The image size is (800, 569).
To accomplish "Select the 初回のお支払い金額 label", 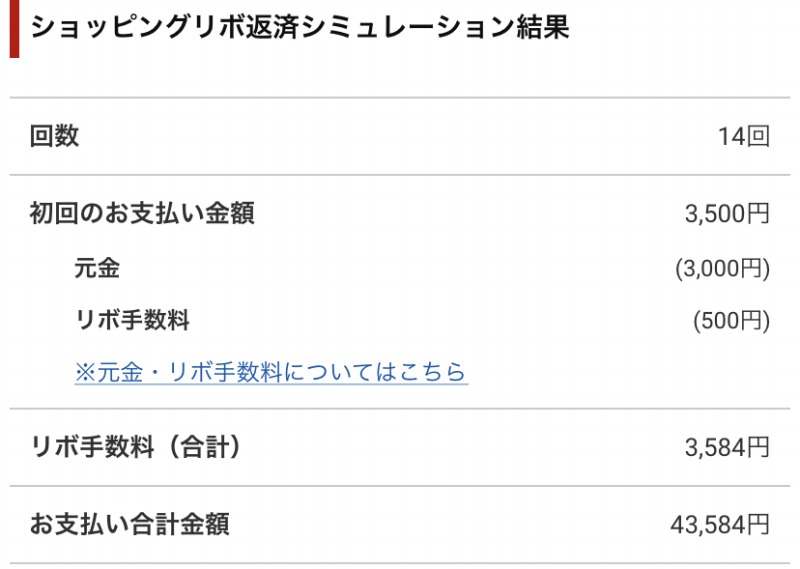I will [142, 213].
